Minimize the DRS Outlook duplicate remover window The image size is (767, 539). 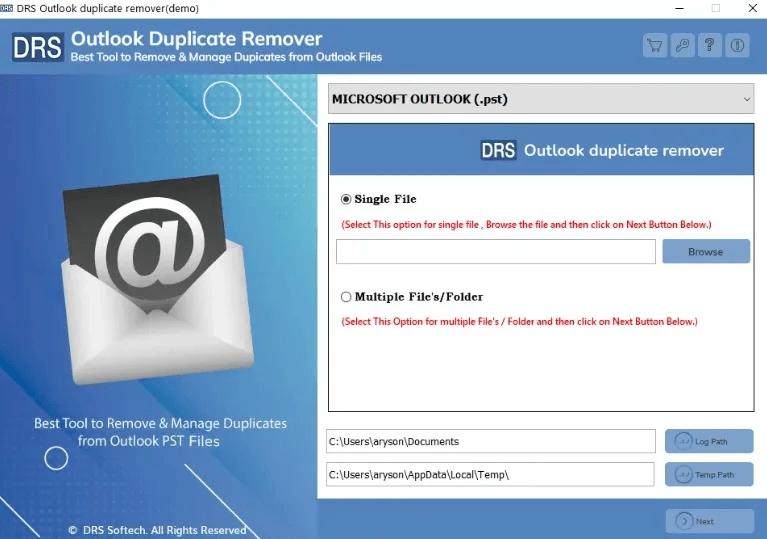point(679,8)
